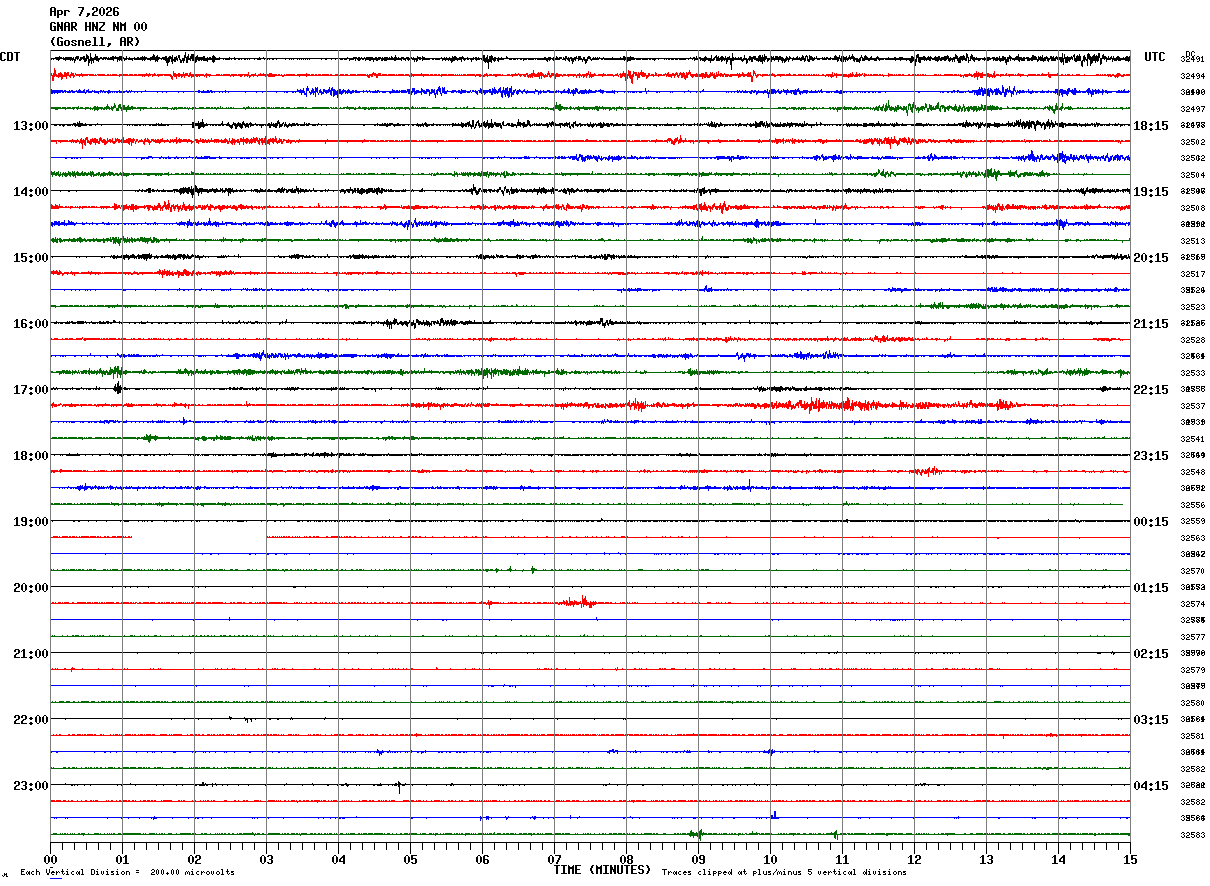Click minute tick label 12 on the axis
Screen dimensions: 1210x886
[x=914, y=859]
